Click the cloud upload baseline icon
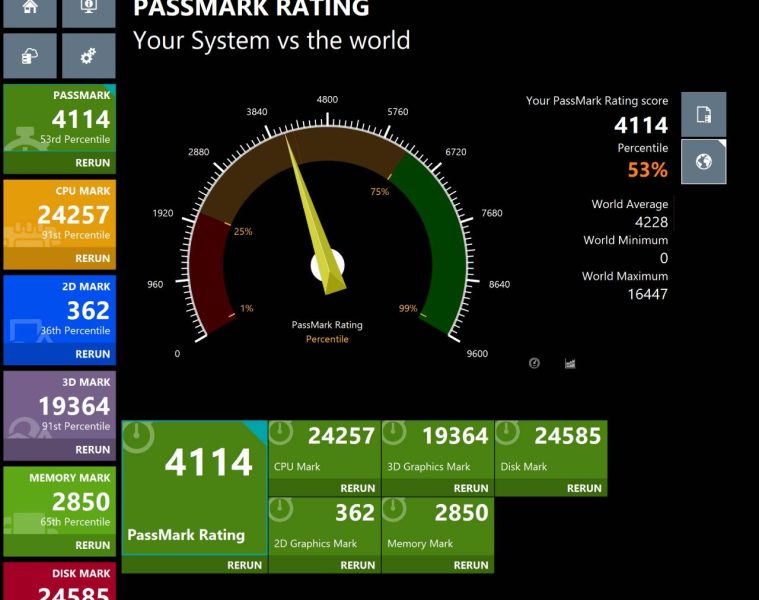The image size is (759, 600). coord(30,56)
